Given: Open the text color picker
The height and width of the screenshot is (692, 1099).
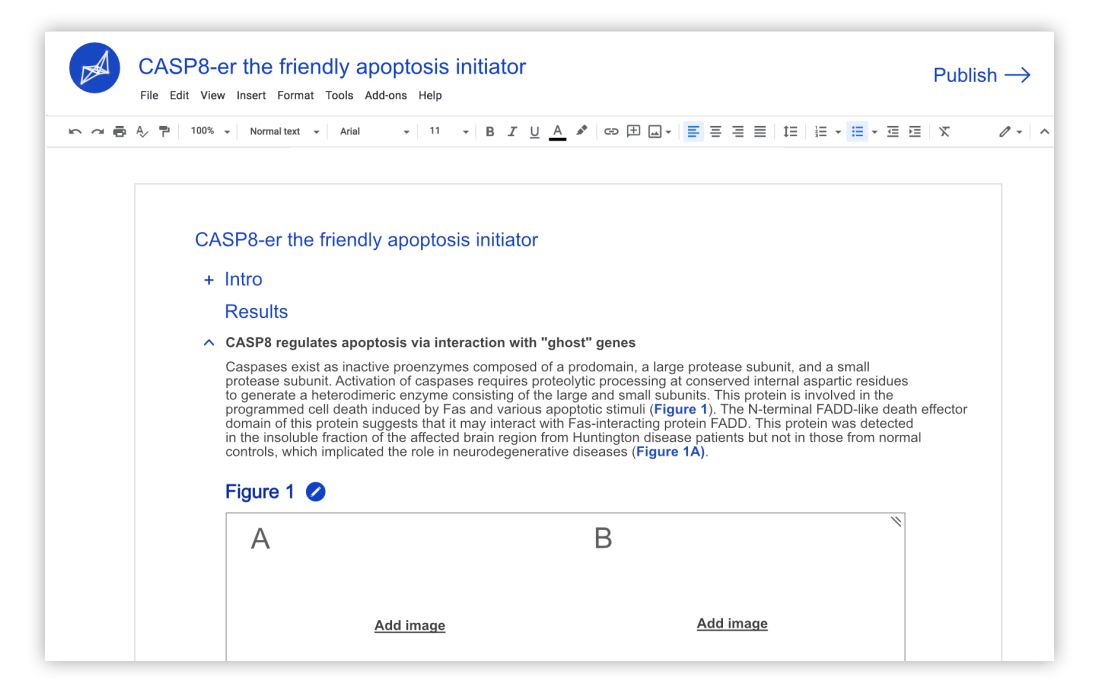Looking at the screenshot, I should tap(557, 132).
